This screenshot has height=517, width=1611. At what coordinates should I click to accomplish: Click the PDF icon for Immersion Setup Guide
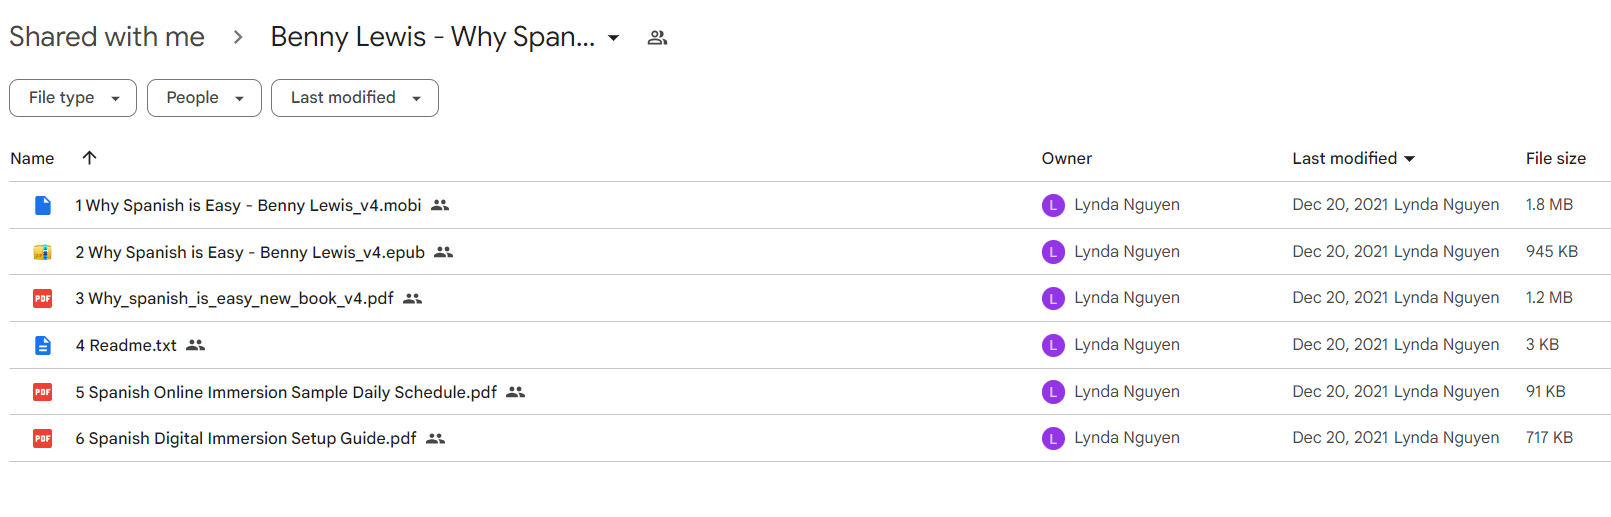[43, 438]
